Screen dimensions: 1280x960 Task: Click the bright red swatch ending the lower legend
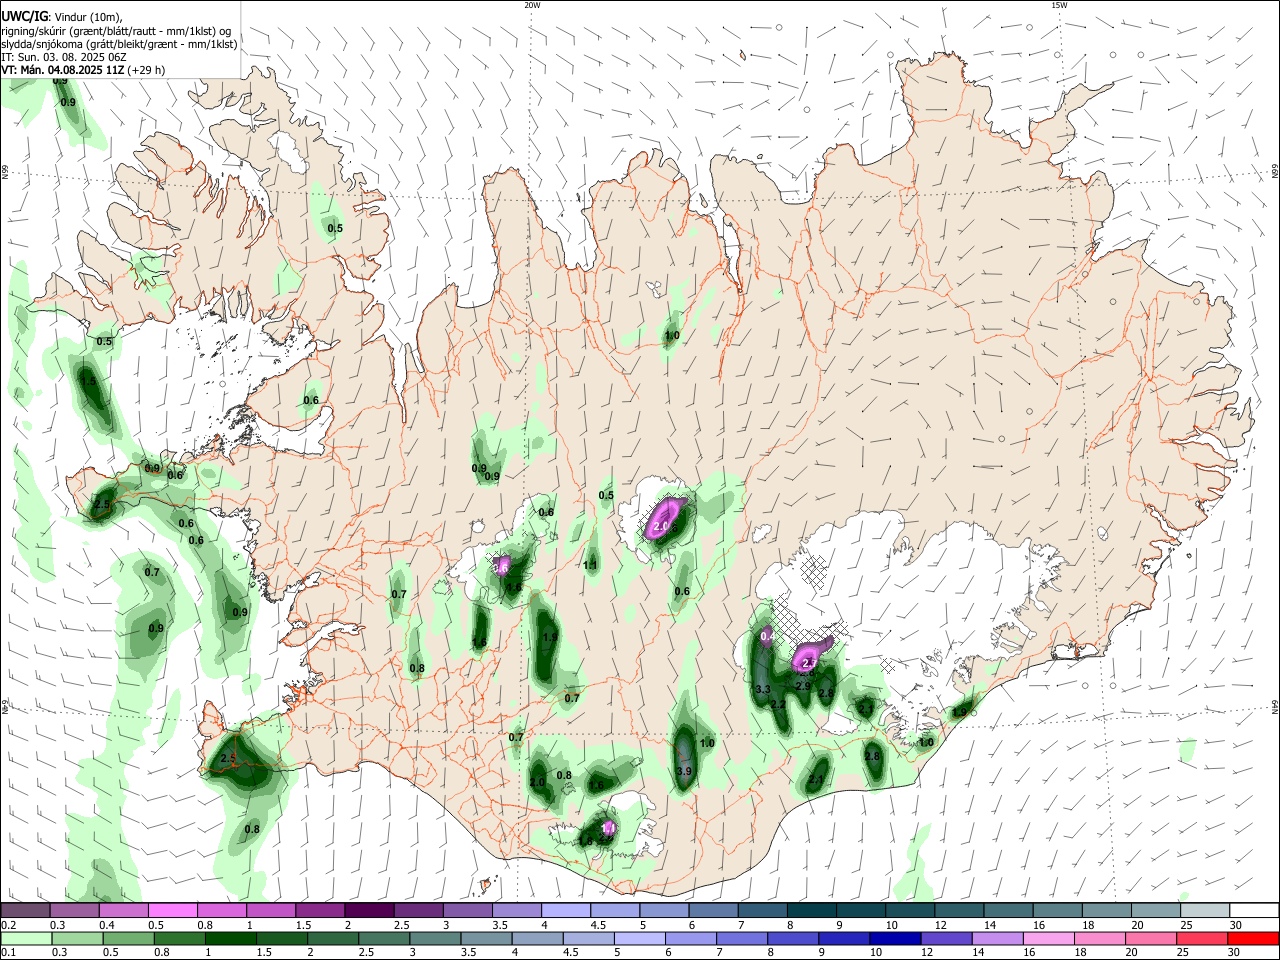(x=1253, y=939)
